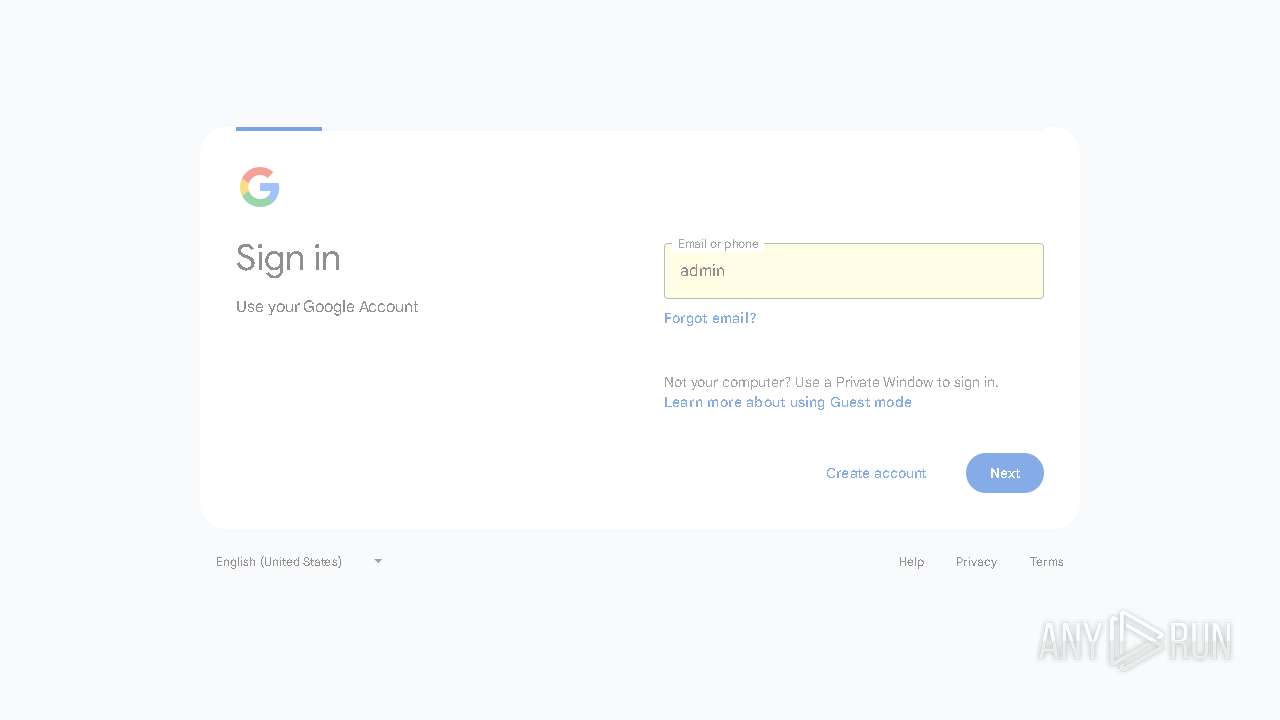
Task: Proceed with the Next button
Action: click(x=1005, y=473)
